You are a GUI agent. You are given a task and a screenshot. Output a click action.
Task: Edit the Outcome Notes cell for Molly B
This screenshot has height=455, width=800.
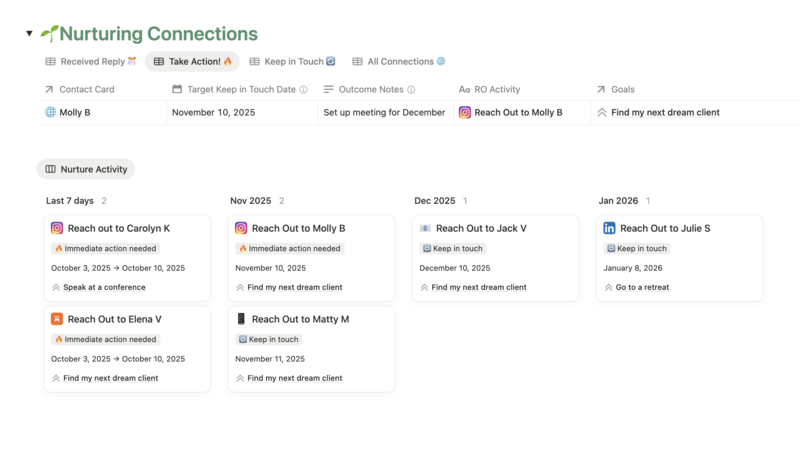(384, 113)
